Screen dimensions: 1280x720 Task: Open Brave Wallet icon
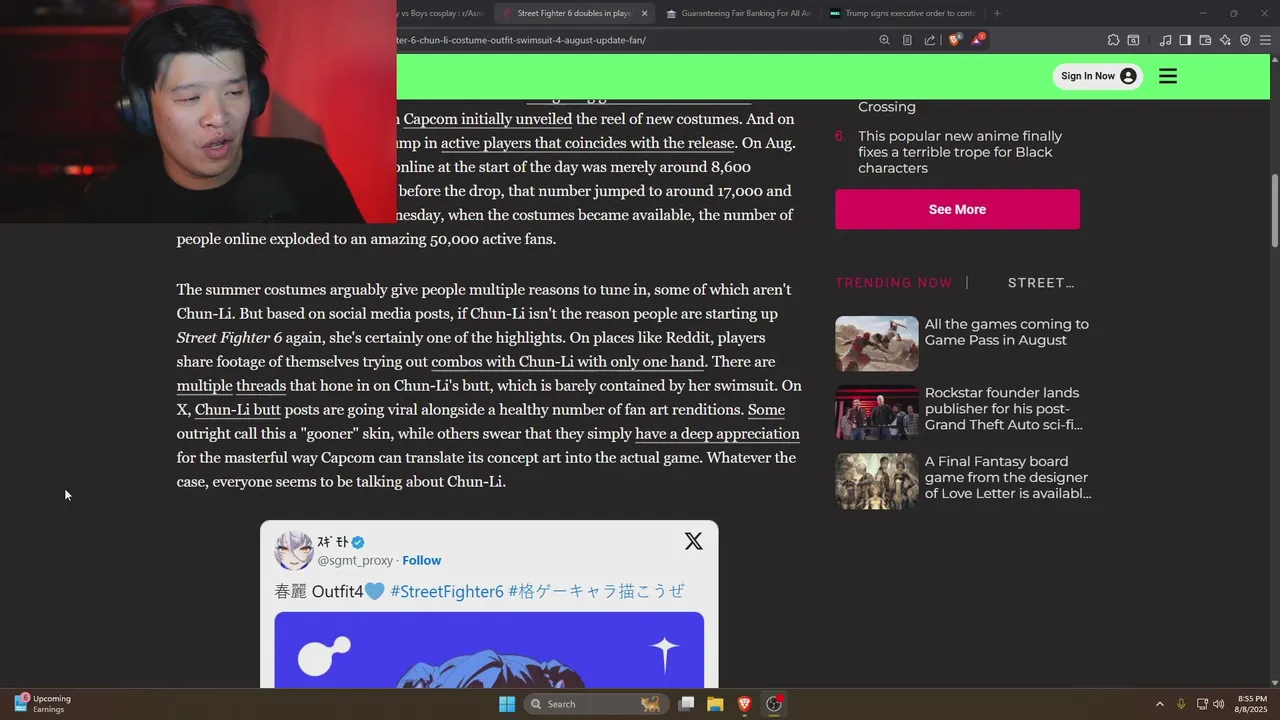(1205, 40)
